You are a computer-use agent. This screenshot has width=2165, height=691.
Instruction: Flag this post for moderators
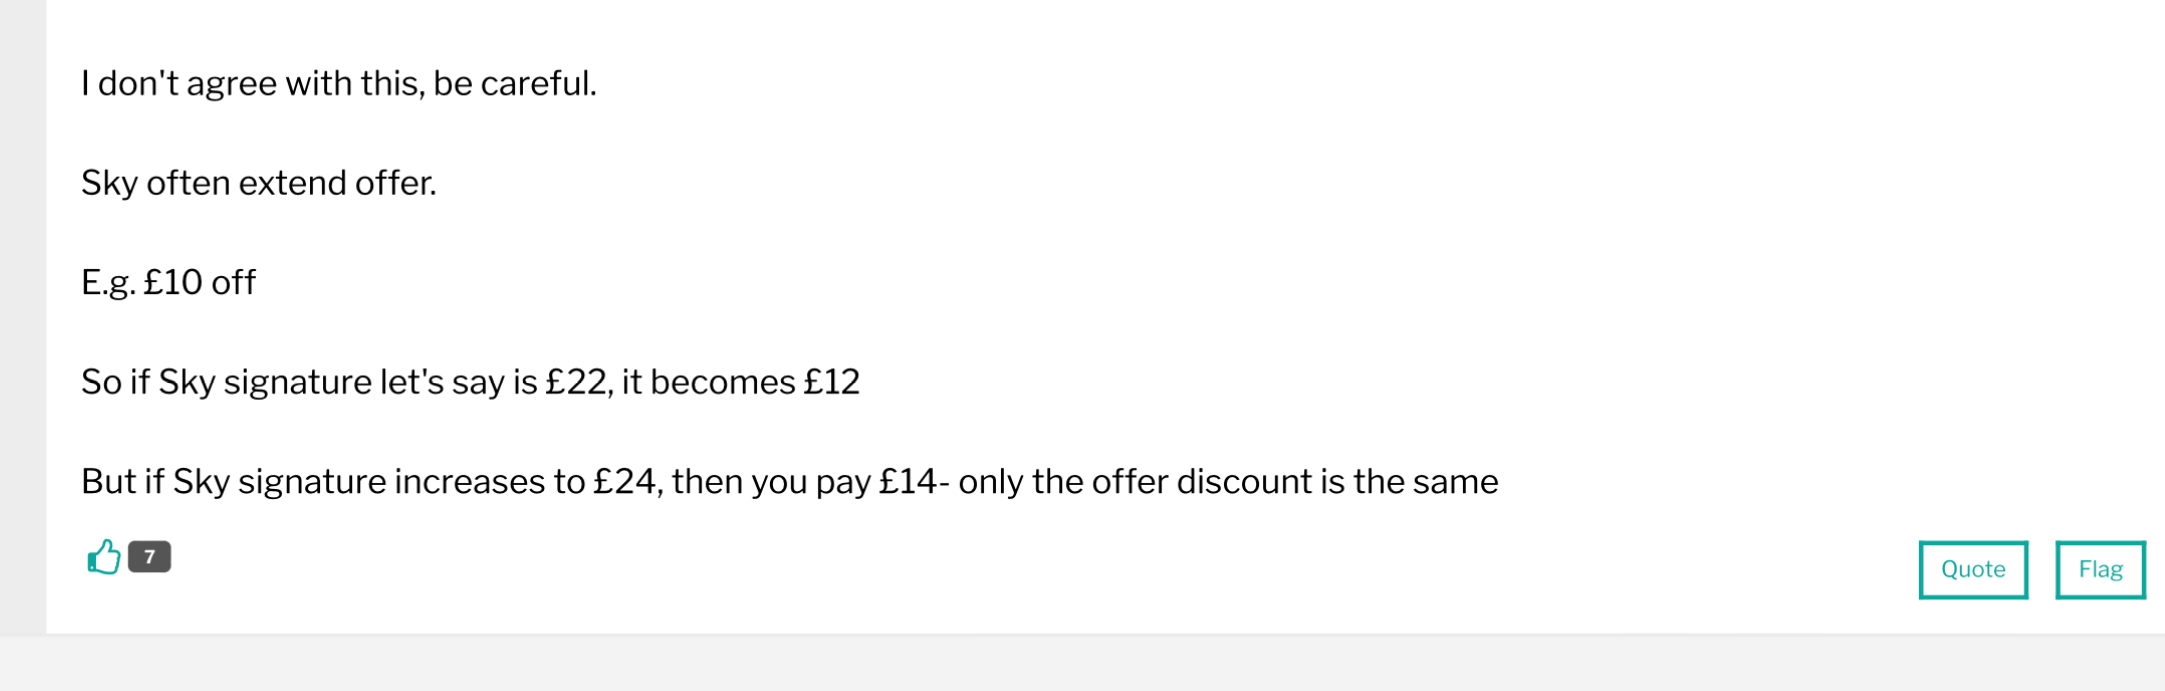pos(2100,570)
